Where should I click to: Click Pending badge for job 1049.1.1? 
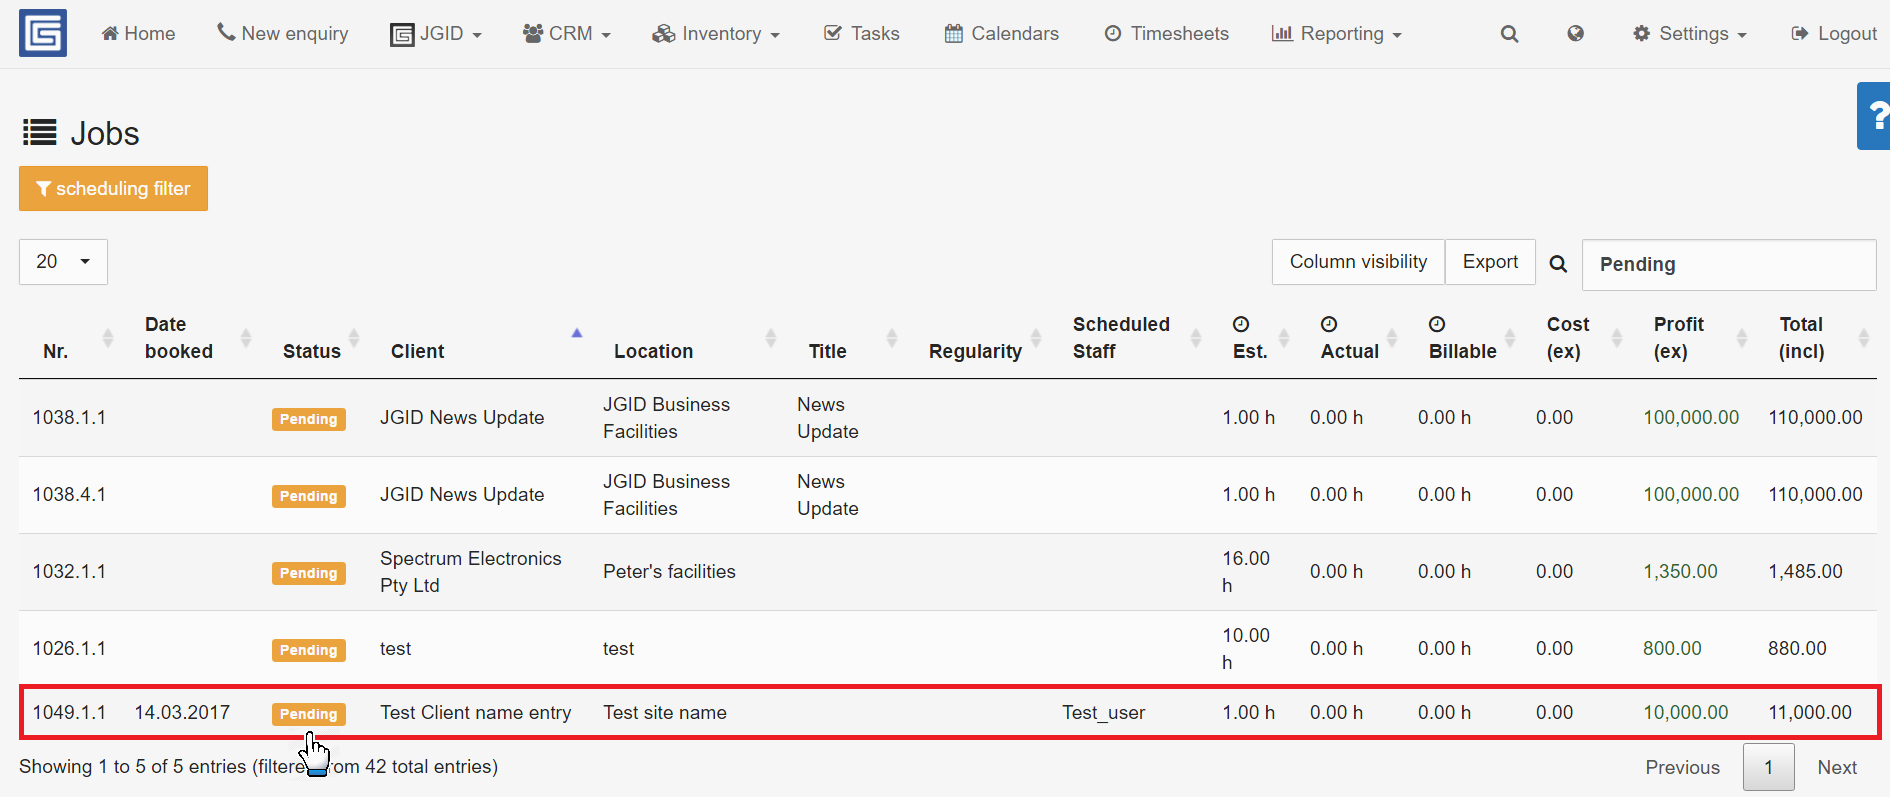coord(309,714)
